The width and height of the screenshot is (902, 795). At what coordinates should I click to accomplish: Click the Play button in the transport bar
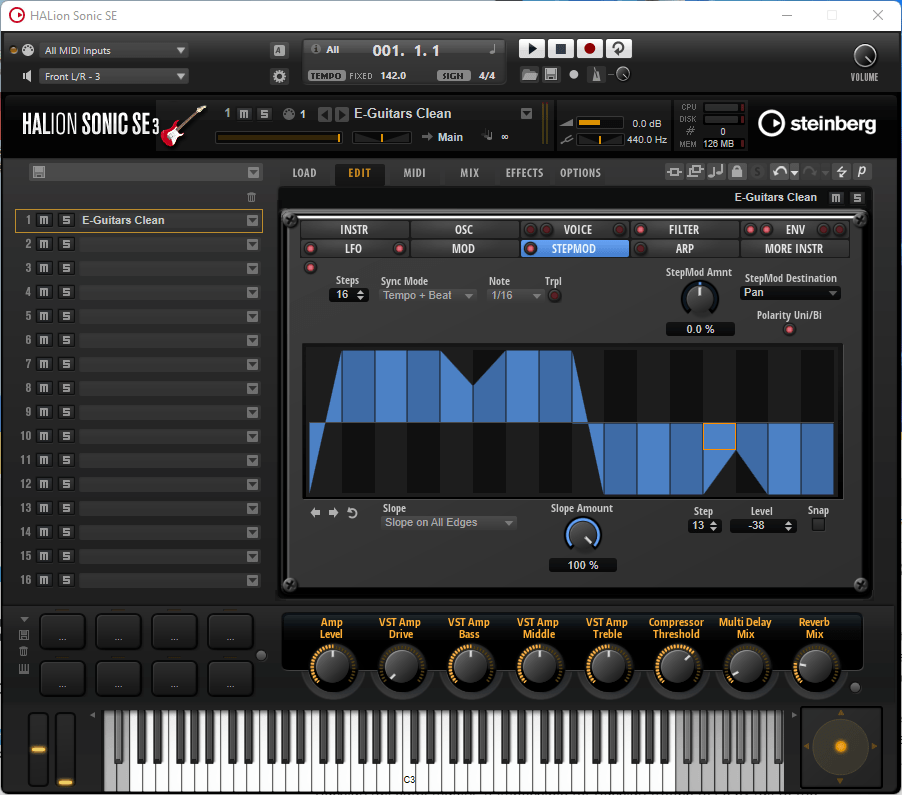532,49
